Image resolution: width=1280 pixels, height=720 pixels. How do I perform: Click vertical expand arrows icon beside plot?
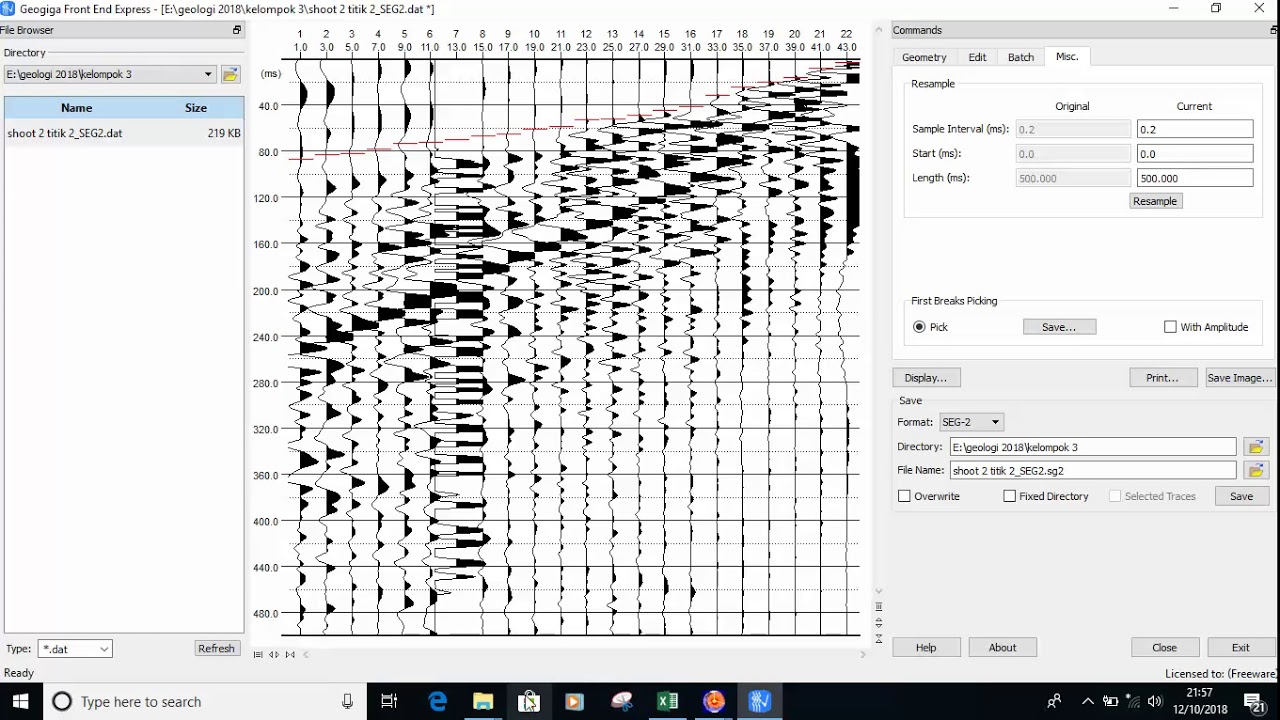click(x=879, y=622)
